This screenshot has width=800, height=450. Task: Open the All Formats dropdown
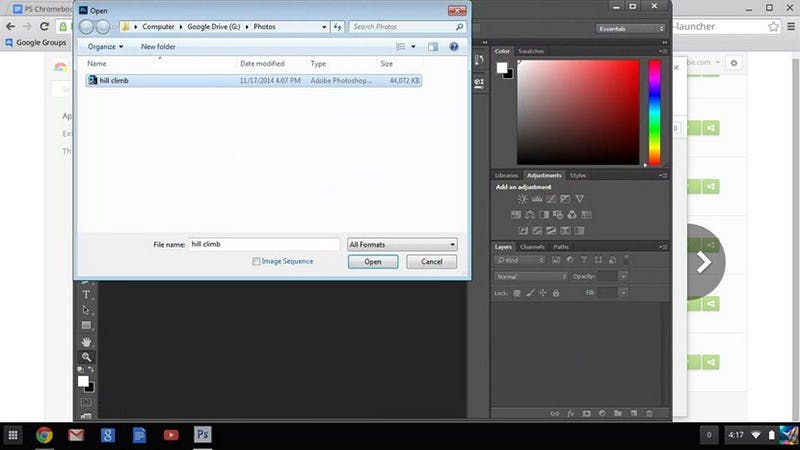[x=402, y=244]
